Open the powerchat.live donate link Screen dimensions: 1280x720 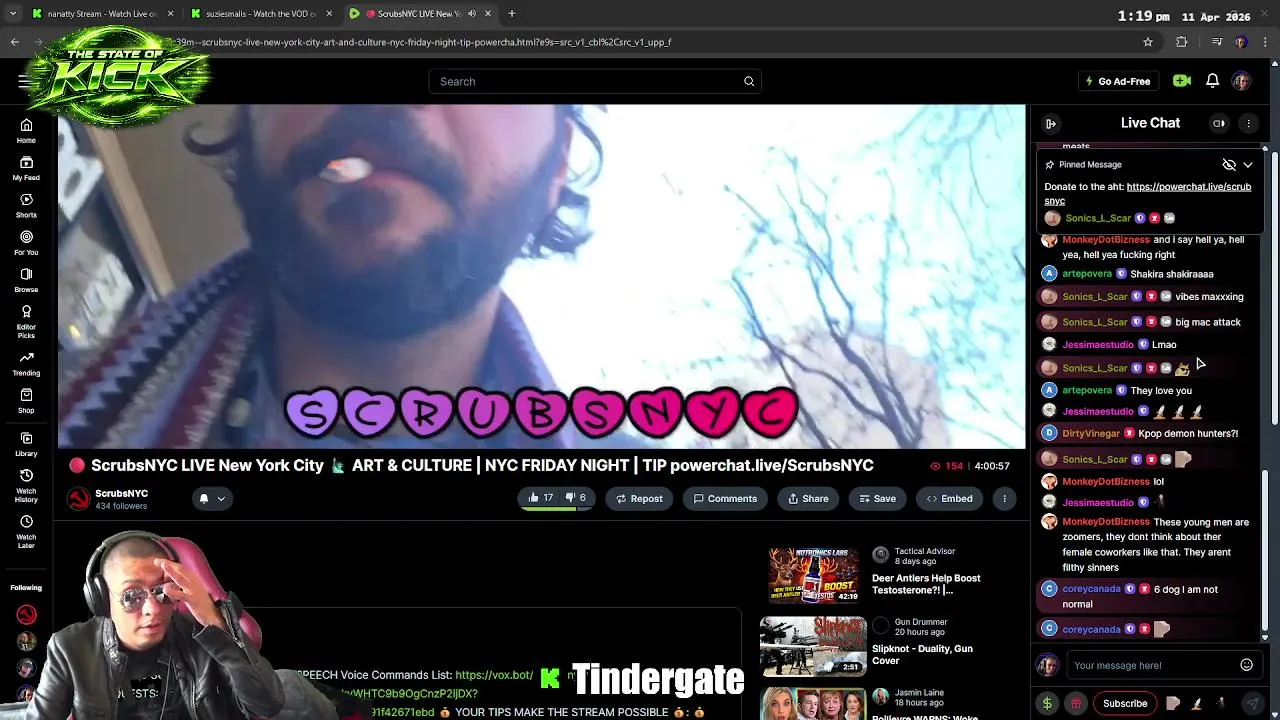tap(1148, 193)
